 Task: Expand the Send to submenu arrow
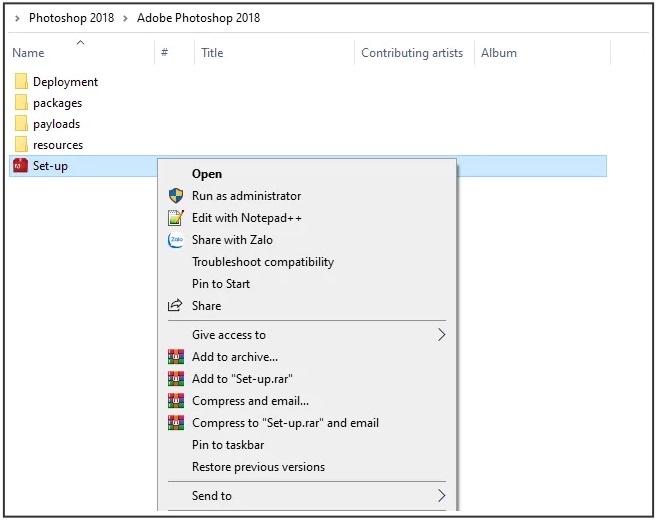[441, 496]
